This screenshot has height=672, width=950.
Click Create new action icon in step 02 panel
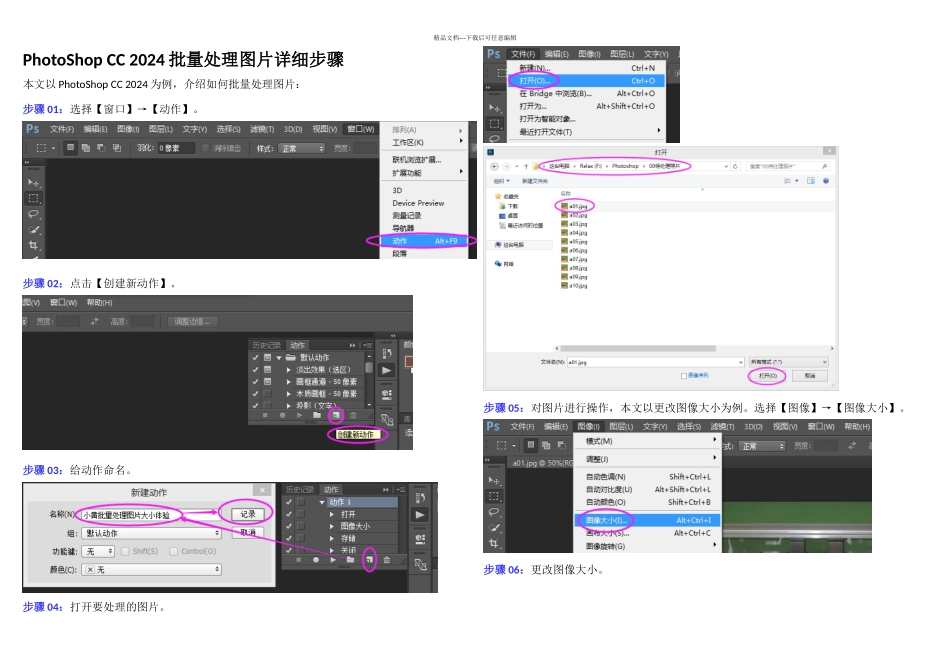[336, 416]
